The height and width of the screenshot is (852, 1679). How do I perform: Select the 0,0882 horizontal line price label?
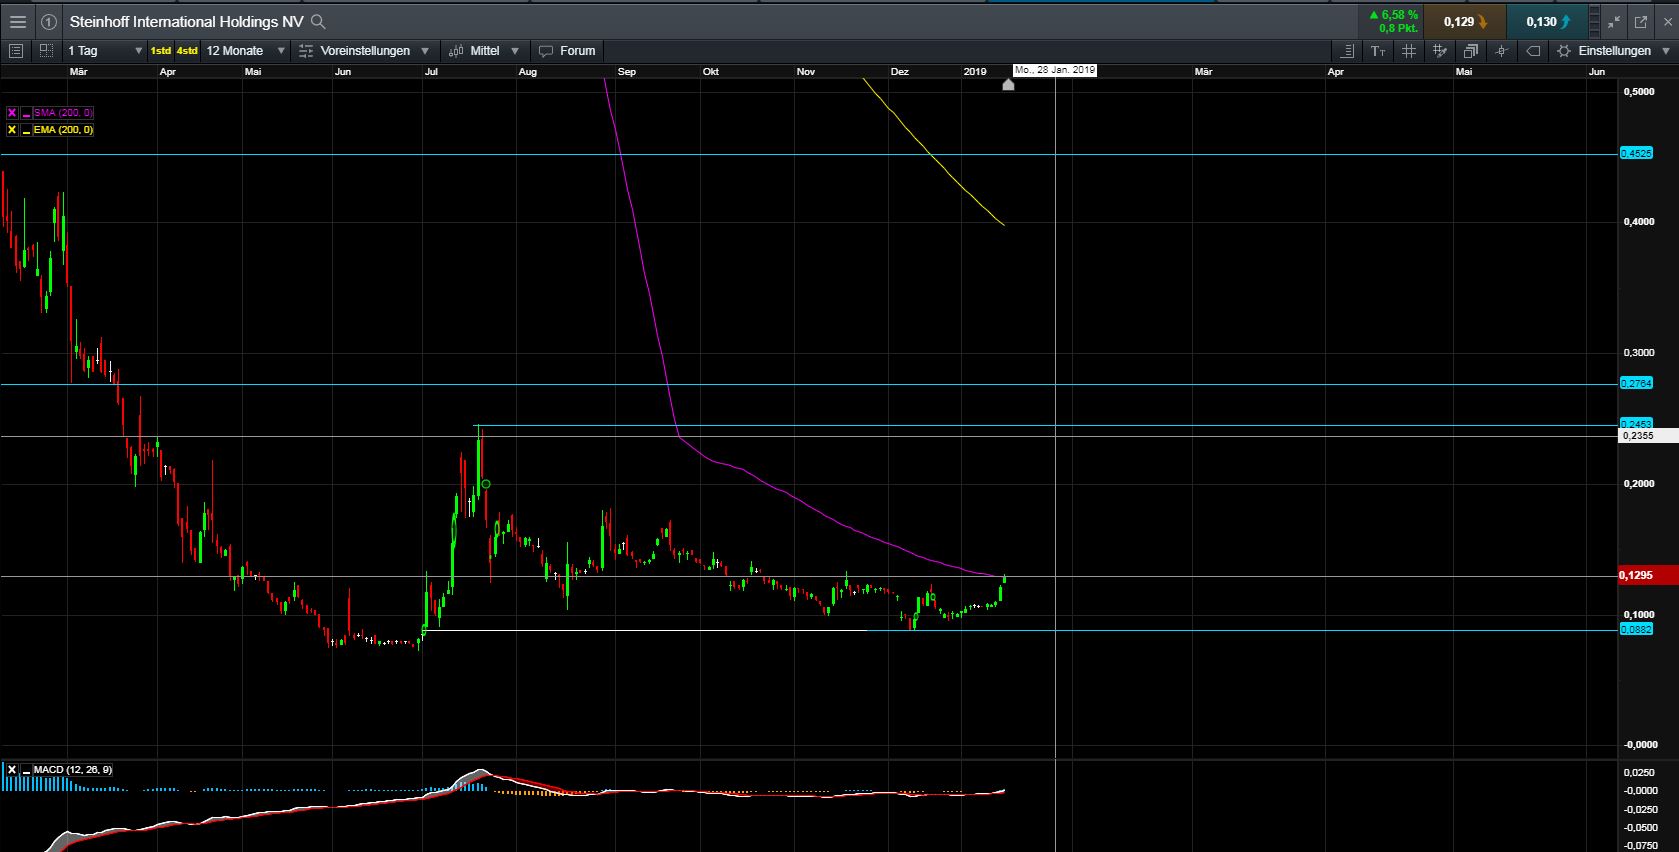pyautogui.click(x=1636, y=629)
